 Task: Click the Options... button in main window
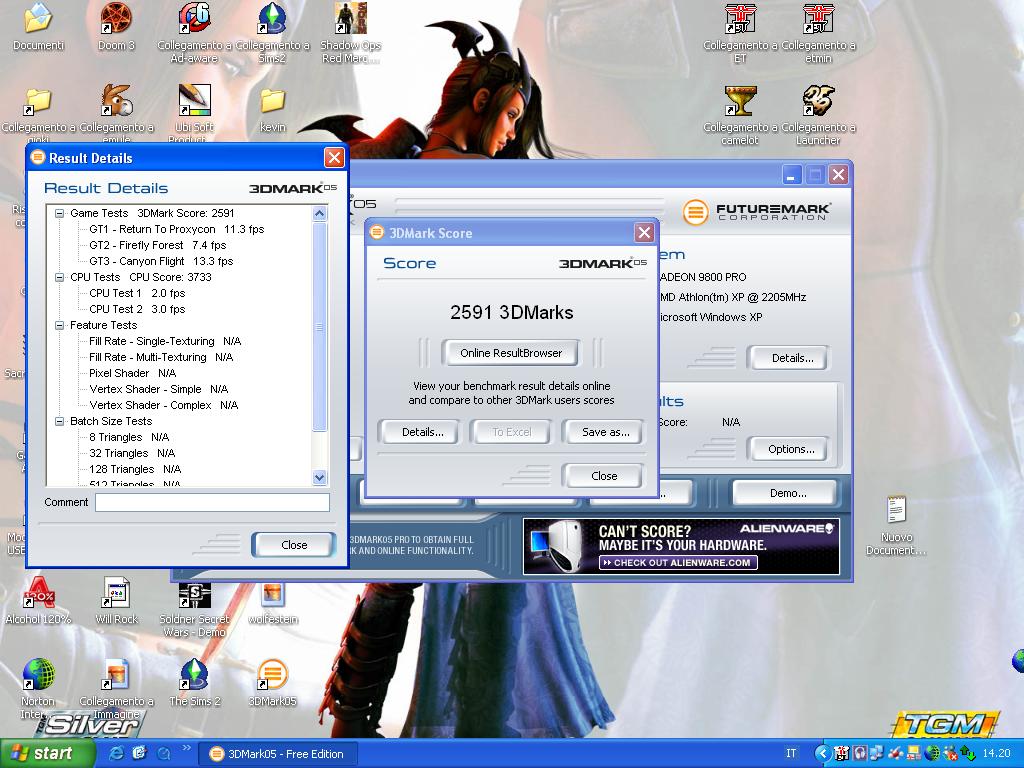[791, 449]
